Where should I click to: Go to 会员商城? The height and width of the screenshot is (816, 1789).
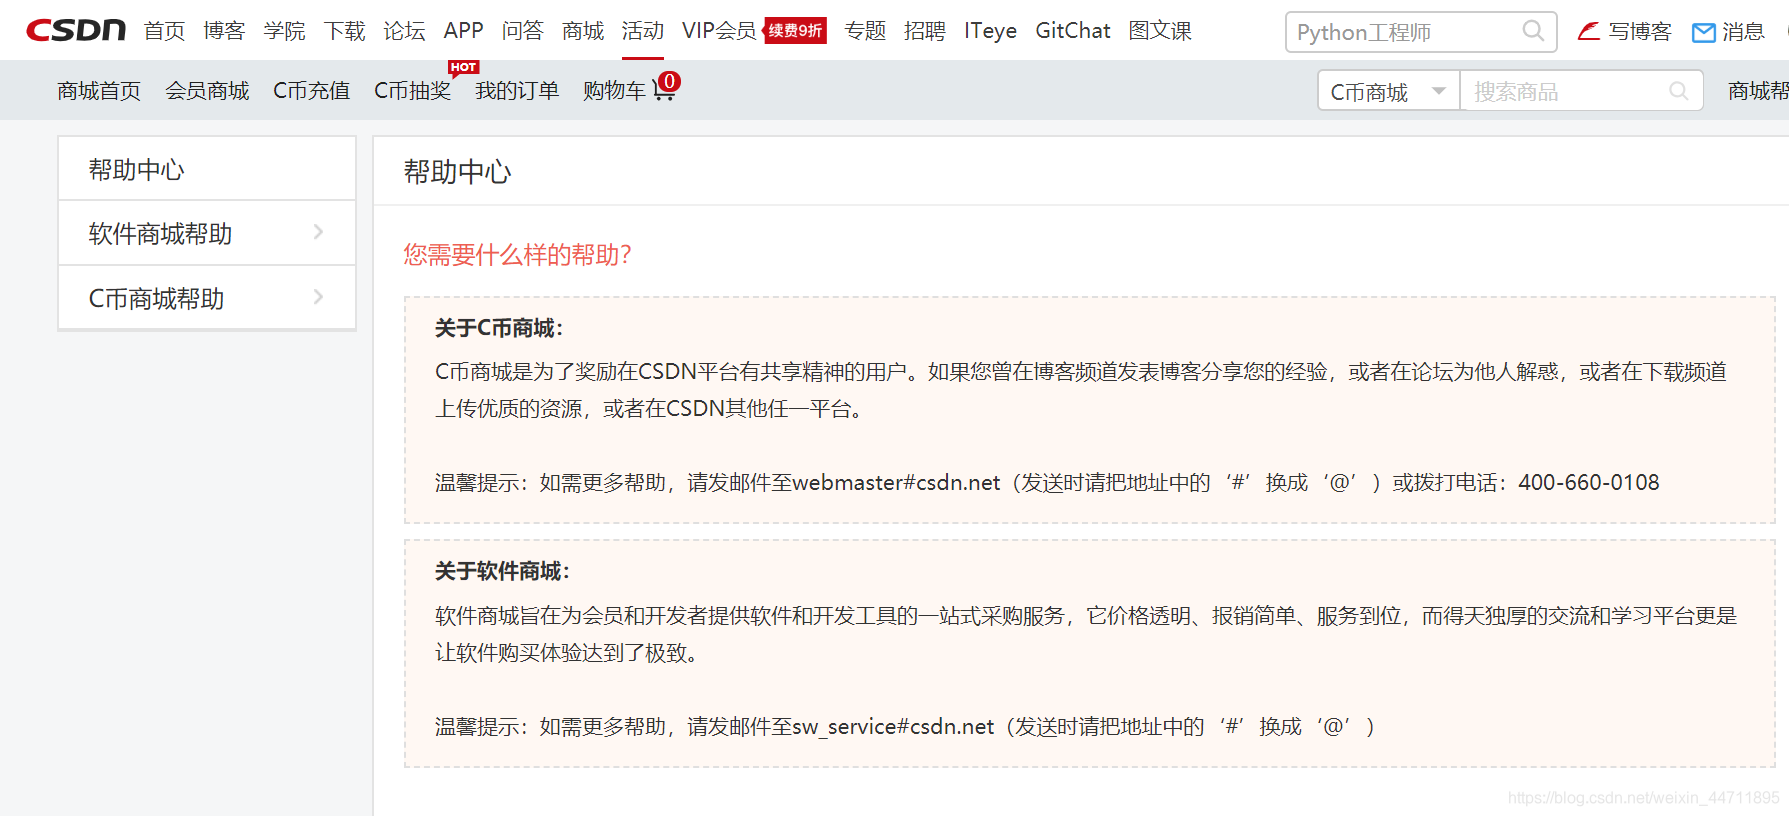pos(207,91)
